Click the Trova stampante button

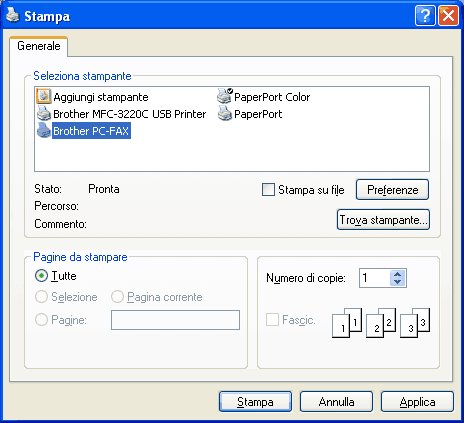click(383, 220)
